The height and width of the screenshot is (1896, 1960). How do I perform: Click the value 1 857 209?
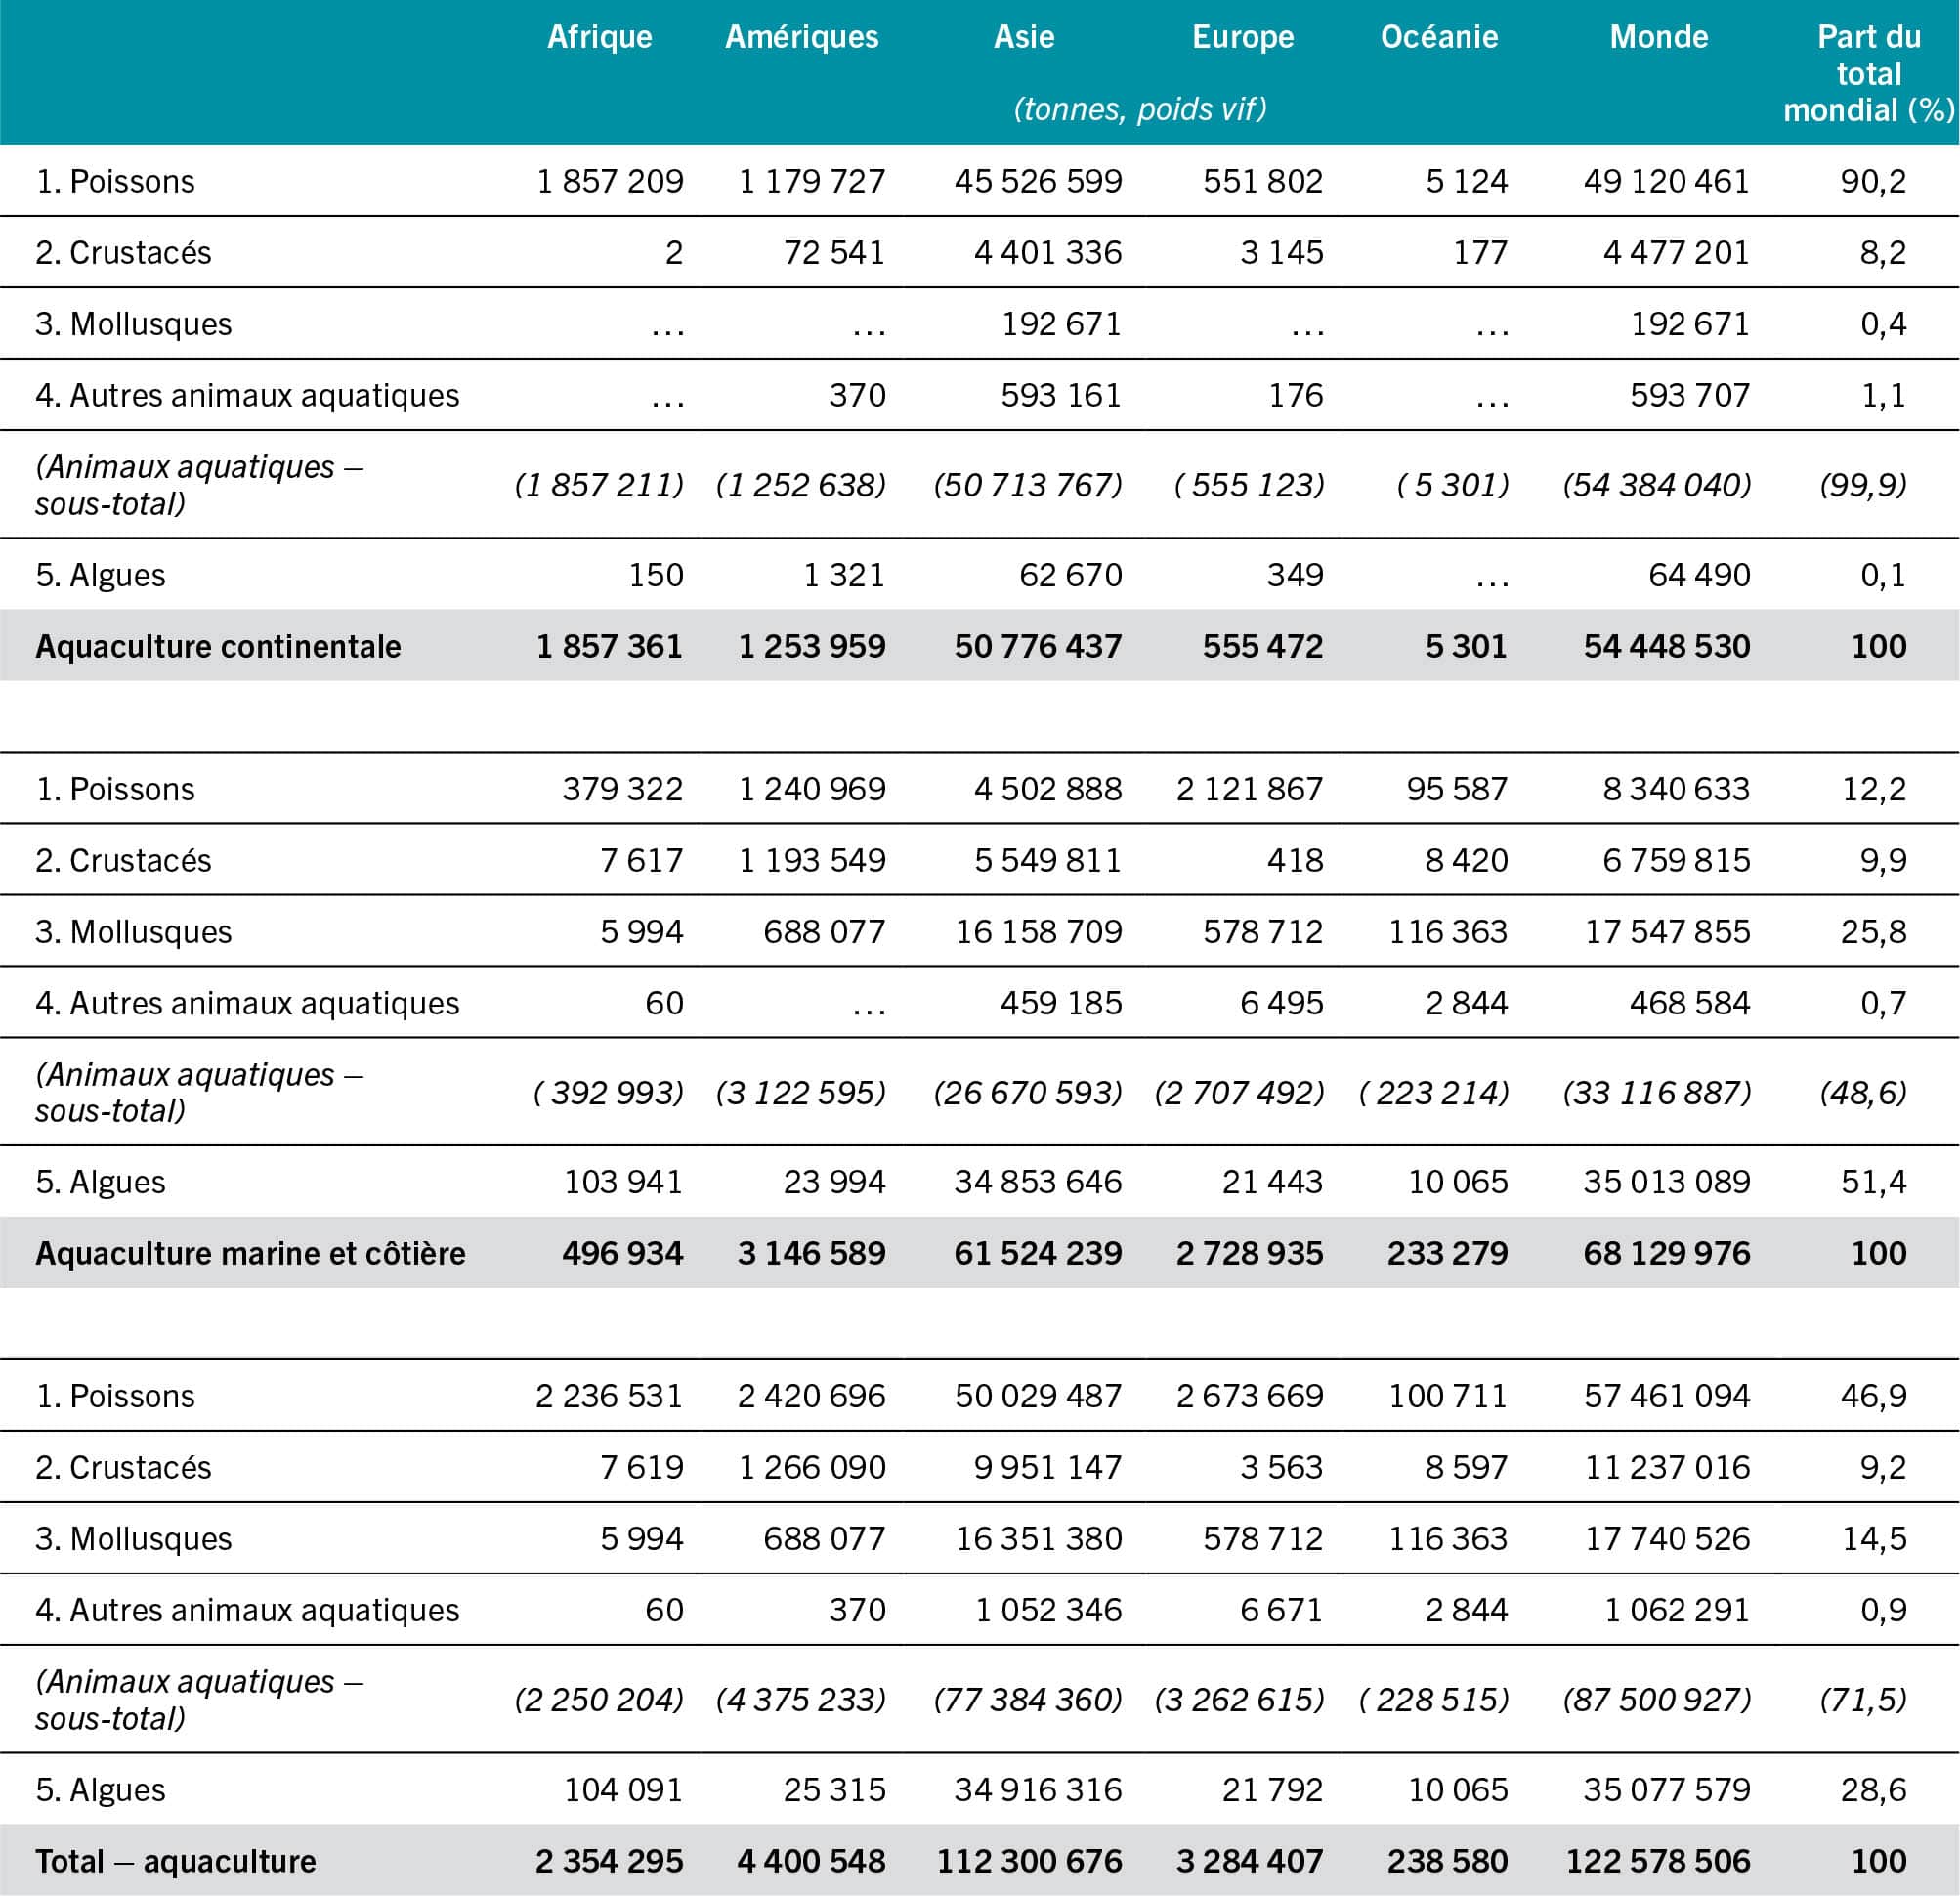click(610, 181)
